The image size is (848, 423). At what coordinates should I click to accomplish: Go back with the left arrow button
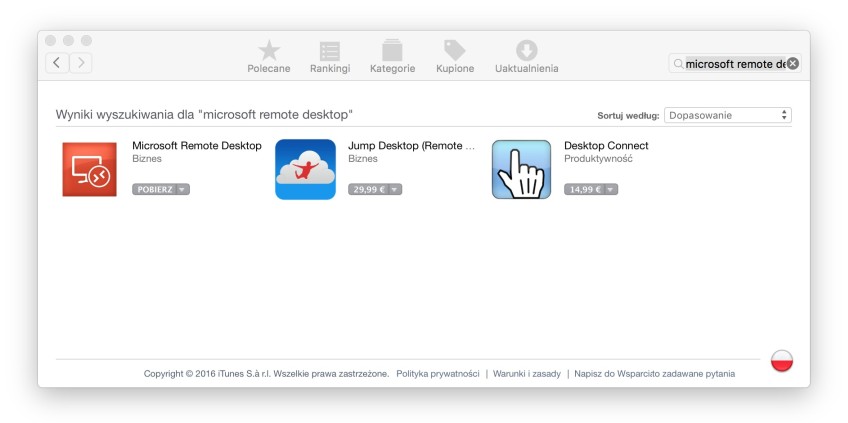tap(57, 63)
